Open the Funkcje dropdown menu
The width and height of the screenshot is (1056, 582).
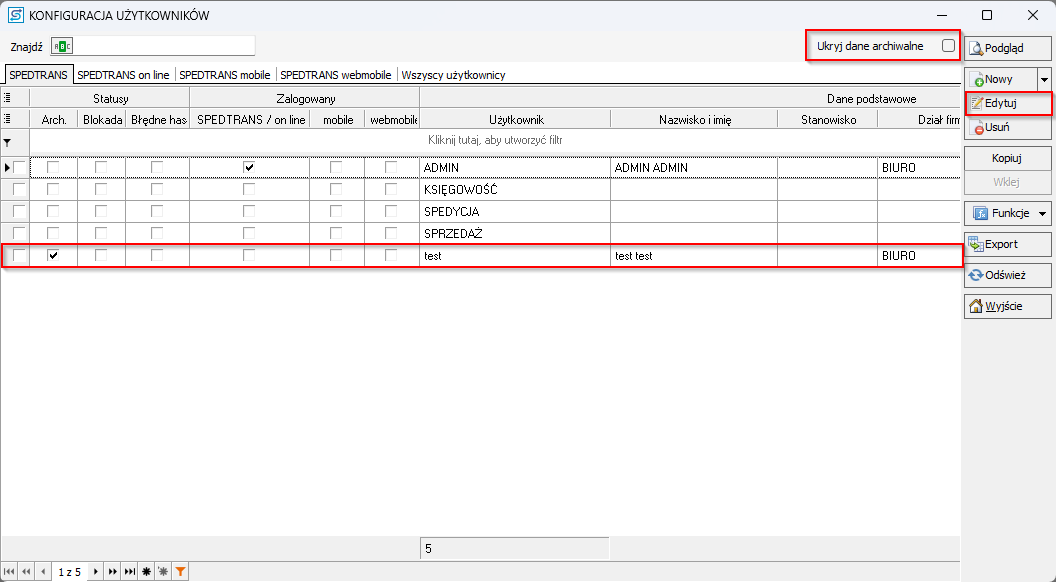point(1007,213)
